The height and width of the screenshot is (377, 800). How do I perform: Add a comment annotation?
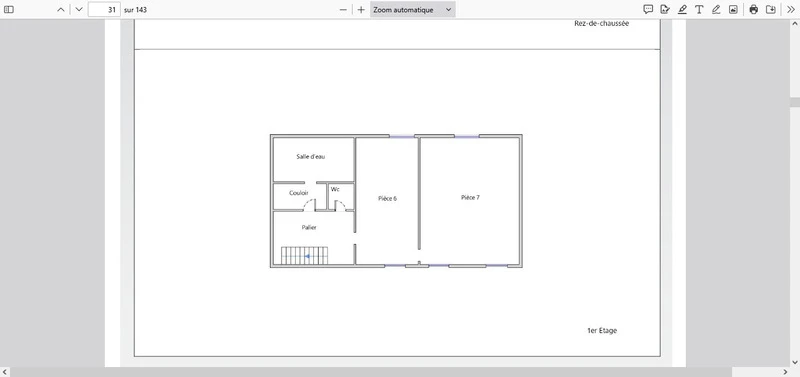tap(648, 9)
